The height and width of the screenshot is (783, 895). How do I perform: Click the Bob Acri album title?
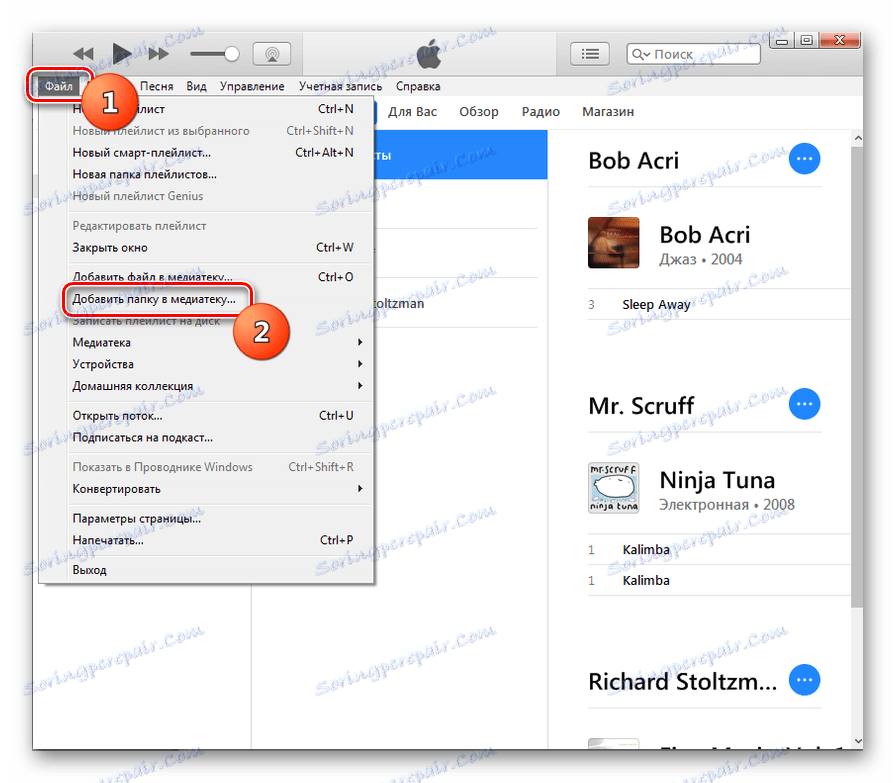(x=705, y=235)
